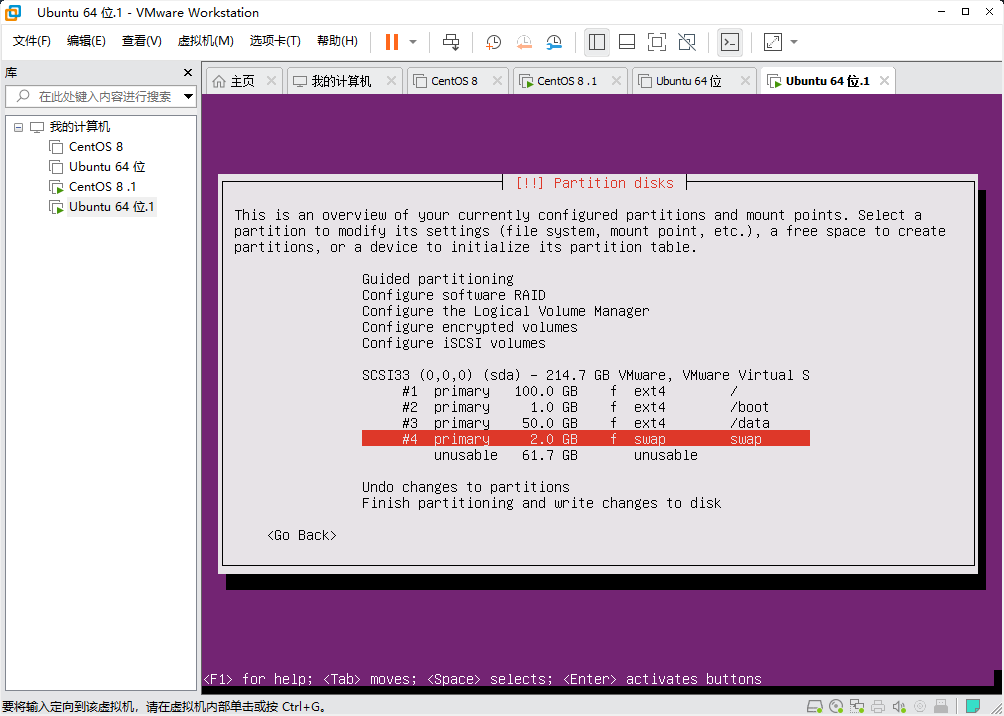Close the library panel with its X
The height and width of the screenshot is (716, 1004).
click(188, 72)
